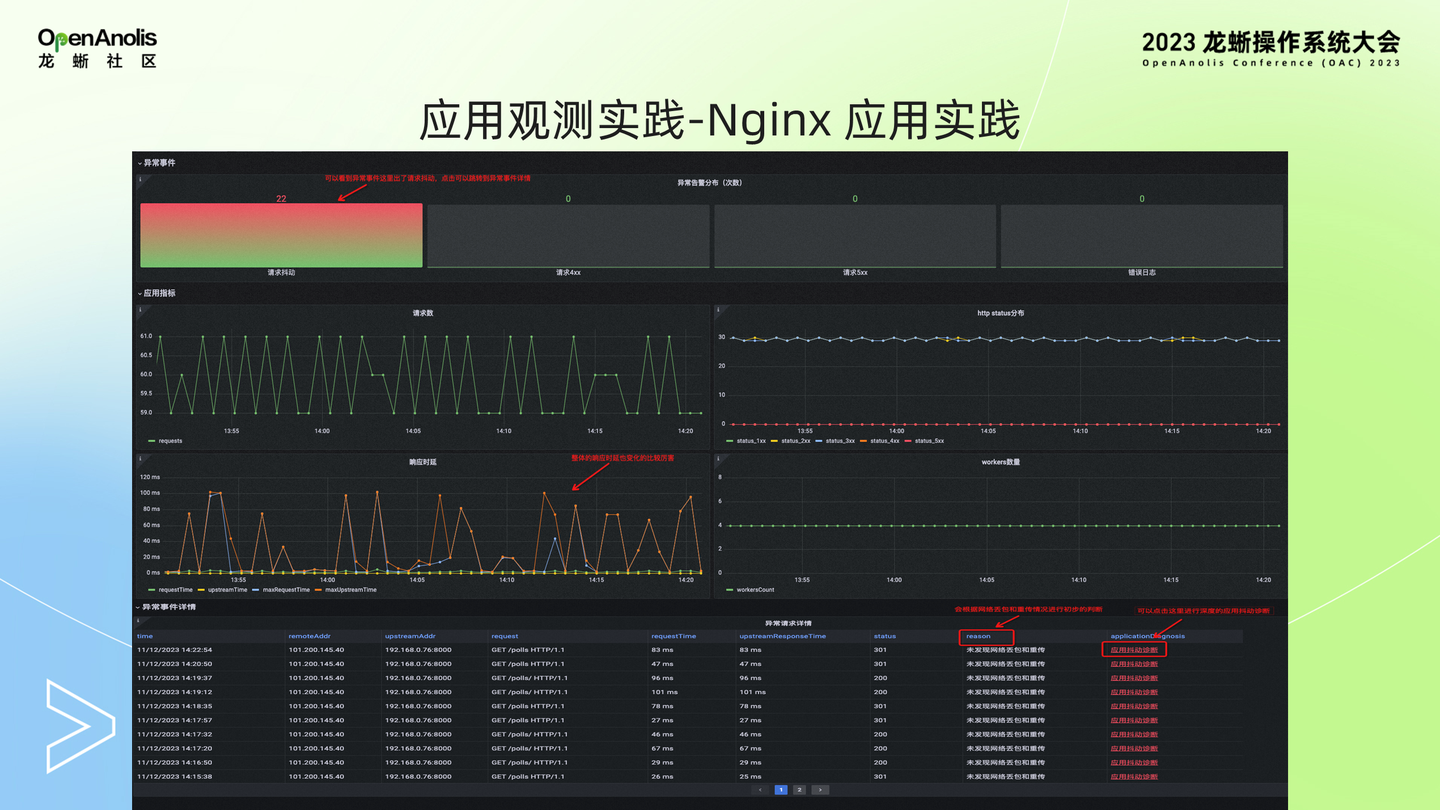Viewport: 1440px width, 810px height.
Task: Sort table by upstreamAddr column header
Action: [410, 636]
